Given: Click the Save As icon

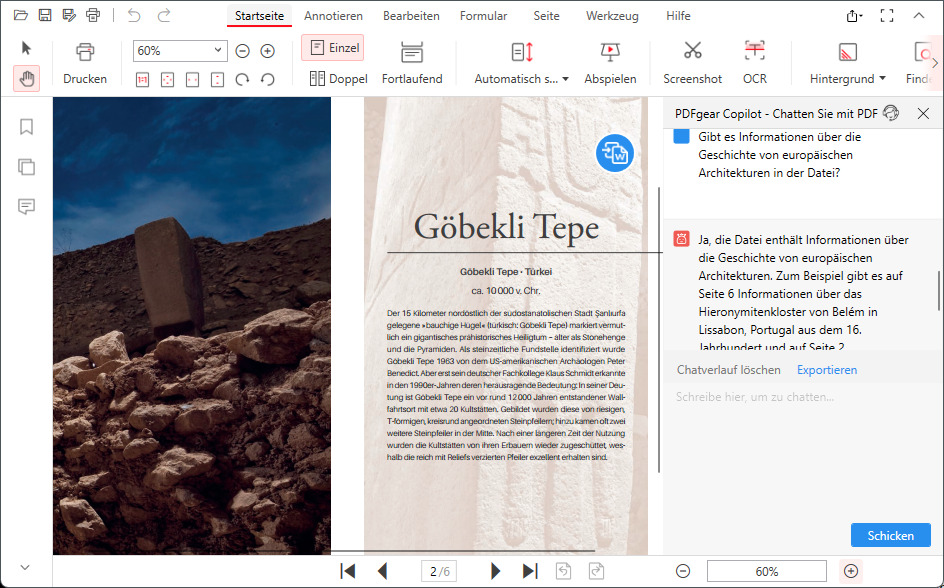Looking at the screenshot, I should pos(69,15).
